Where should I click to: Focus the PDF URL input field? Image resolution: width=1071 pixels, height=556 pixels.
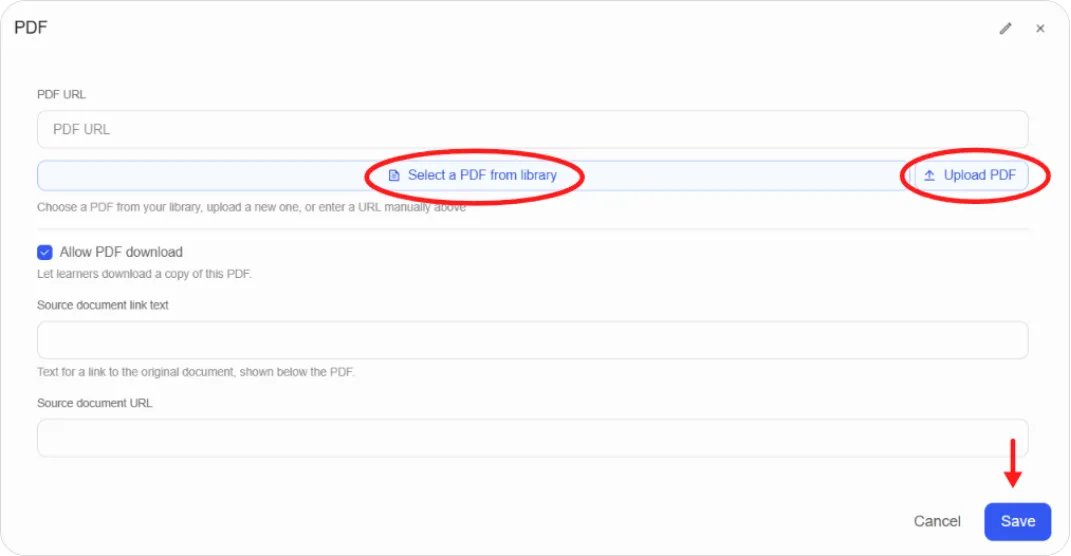point(533,129)
